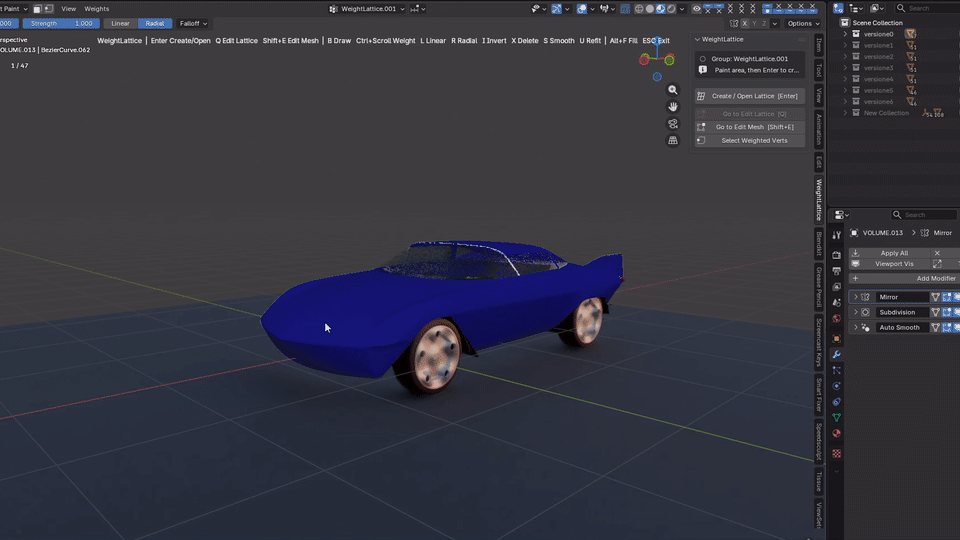Switch to the Animation sidebar tab

tap(819, 129)
